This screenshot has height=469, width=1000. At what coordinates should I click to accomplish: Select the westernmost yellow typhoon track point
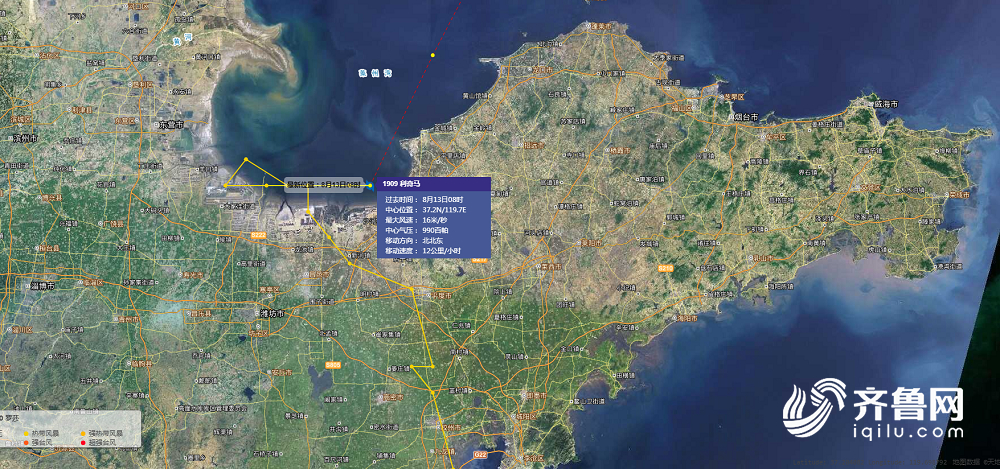click(x=226, y=185)
